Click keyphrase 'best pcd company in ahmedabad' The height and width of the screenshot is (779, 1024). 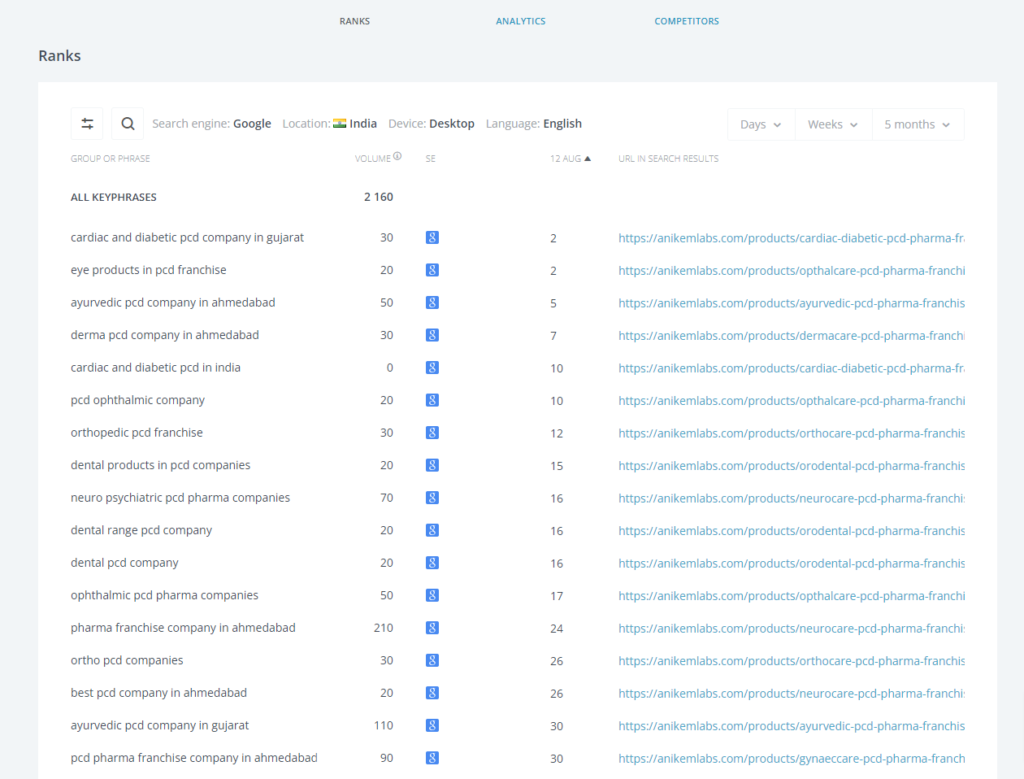pos(159,693)
